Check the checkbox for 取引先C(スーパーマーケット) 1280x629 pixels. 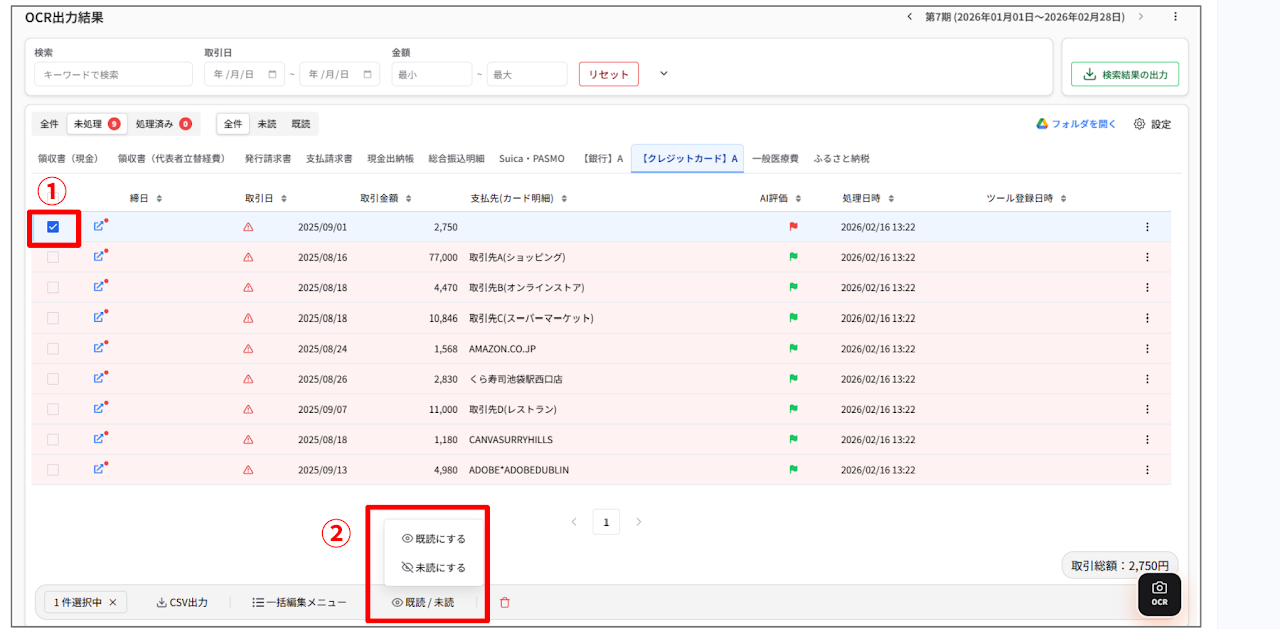coord(53,318)
